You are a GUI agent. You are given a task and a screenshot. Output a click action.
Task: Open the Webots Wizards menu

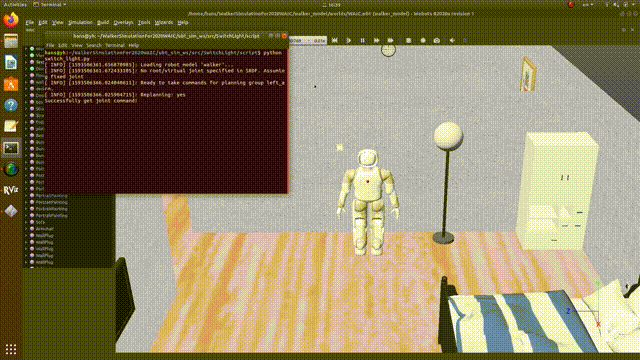point(164,22)
